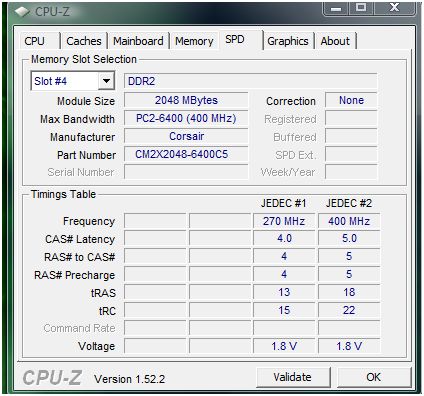Click the tRC value 22
The image size is (424, 396).
pyautogui.click(x=349, y=310)
